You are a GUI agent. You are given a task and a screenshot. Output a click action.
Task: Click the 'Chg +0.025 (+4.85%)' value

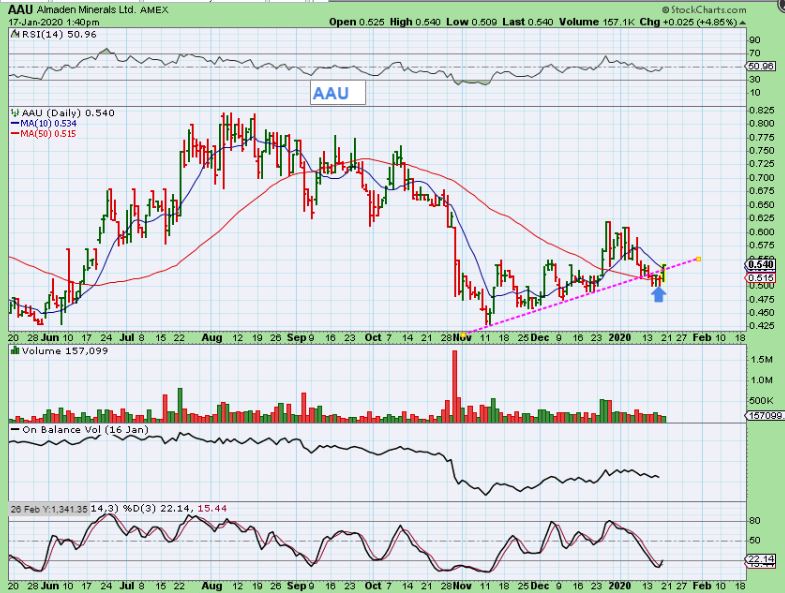688,22
